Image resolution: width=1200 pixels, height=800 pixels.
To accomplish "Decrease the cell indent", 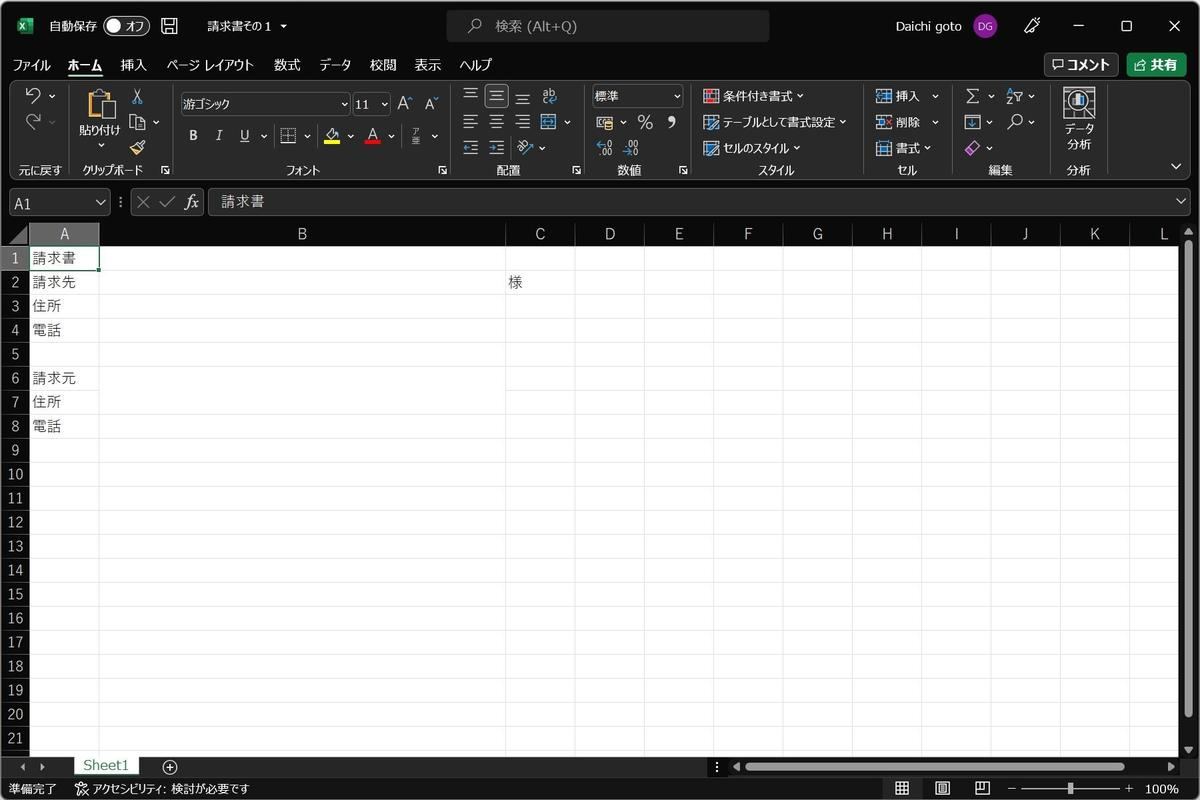I will click(x=471, y=147).
